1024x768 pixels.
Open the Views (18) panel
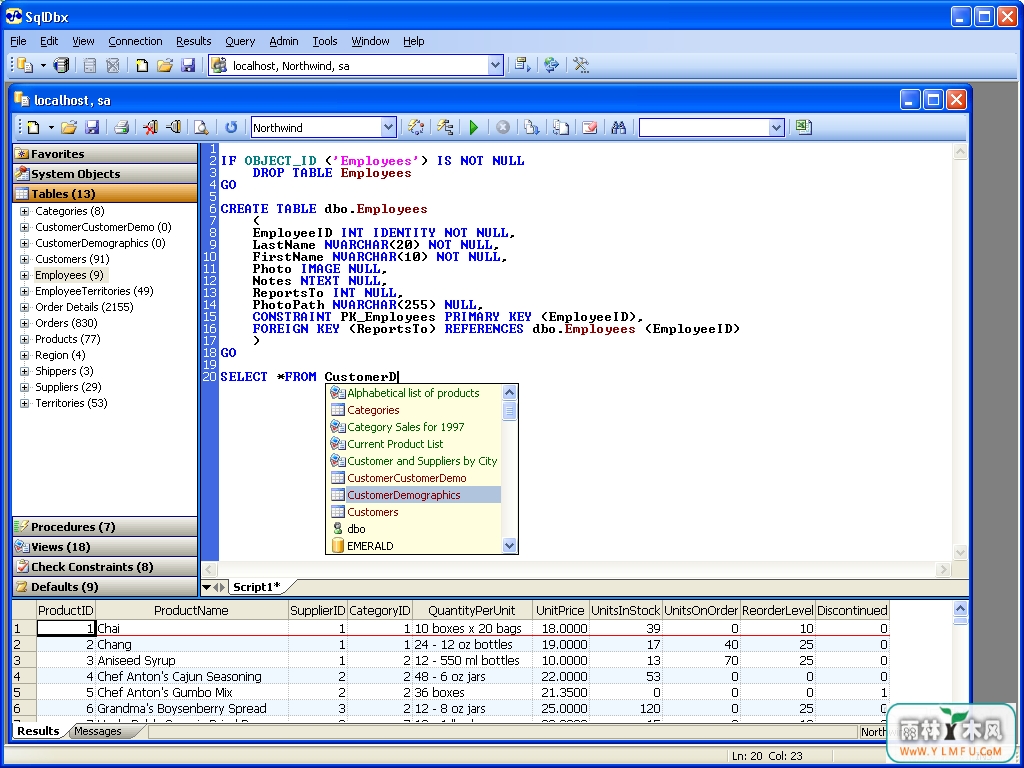104,547
